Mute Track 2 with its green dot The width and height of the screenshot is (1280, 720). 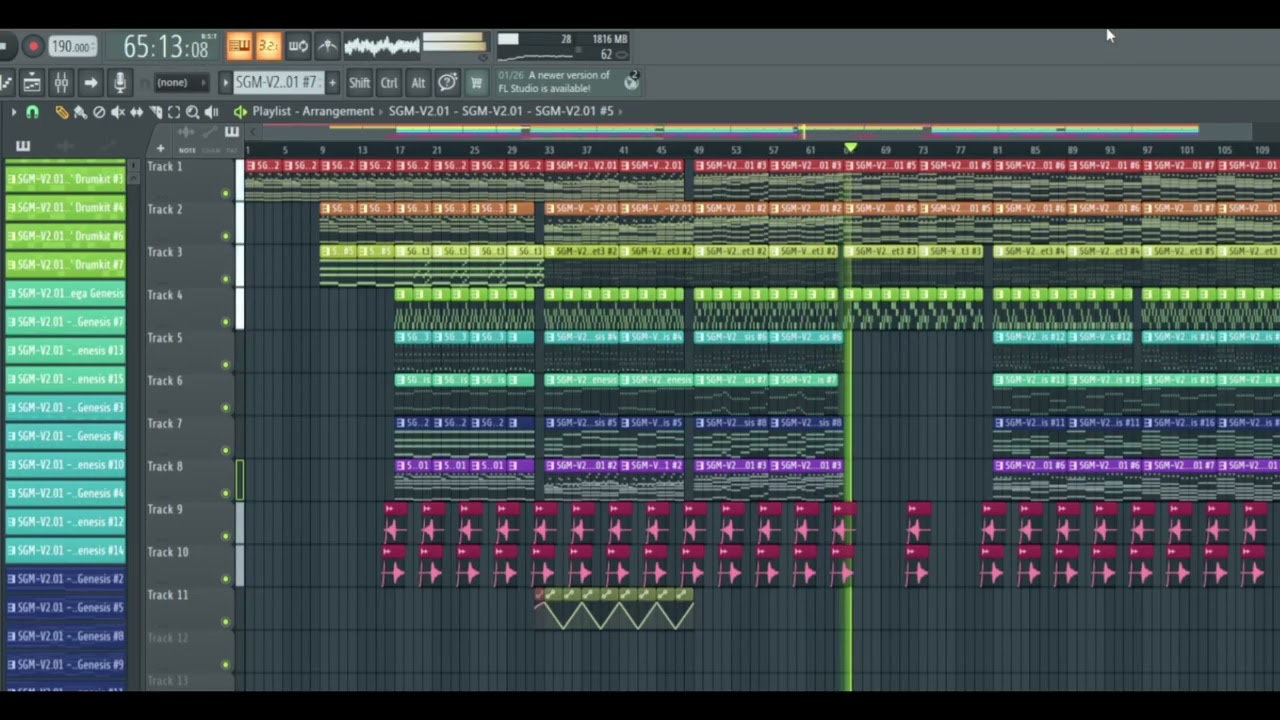[x=225, y=237]
